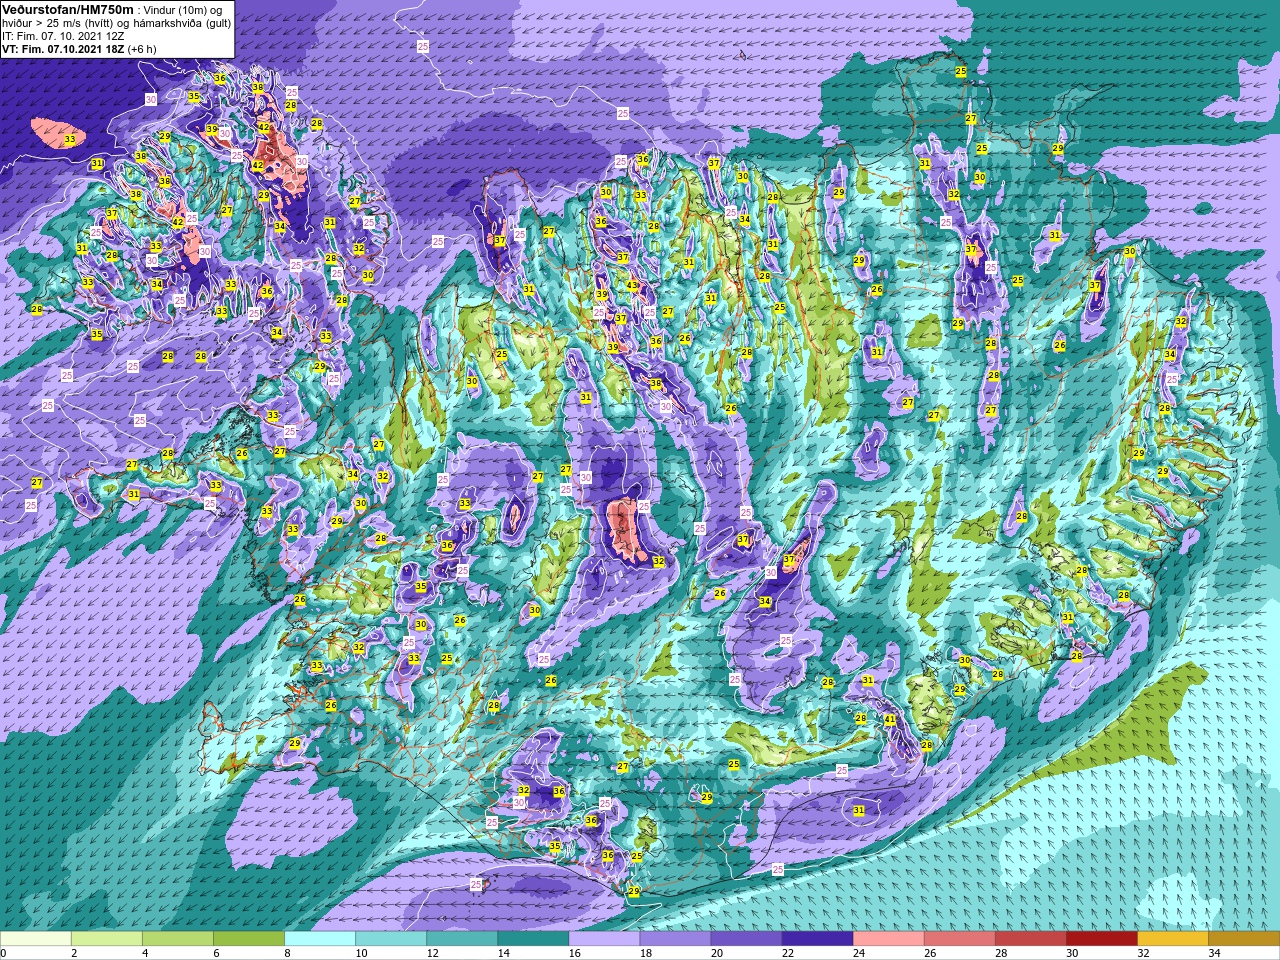Click the '0' legend scale label
This screenshot has height=960, width=1280.
(4, 953)
